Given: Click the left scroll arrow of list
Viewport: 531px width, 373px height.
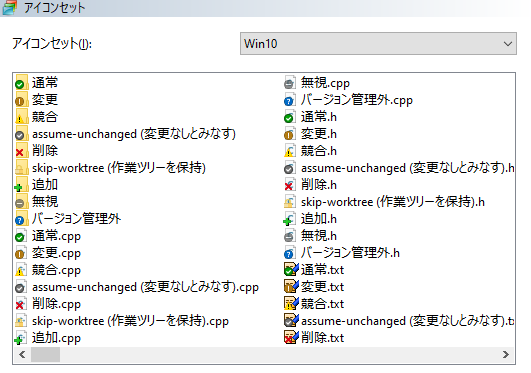Looking at the screenshot, I should pyautogui.click(x=22, y=355).
